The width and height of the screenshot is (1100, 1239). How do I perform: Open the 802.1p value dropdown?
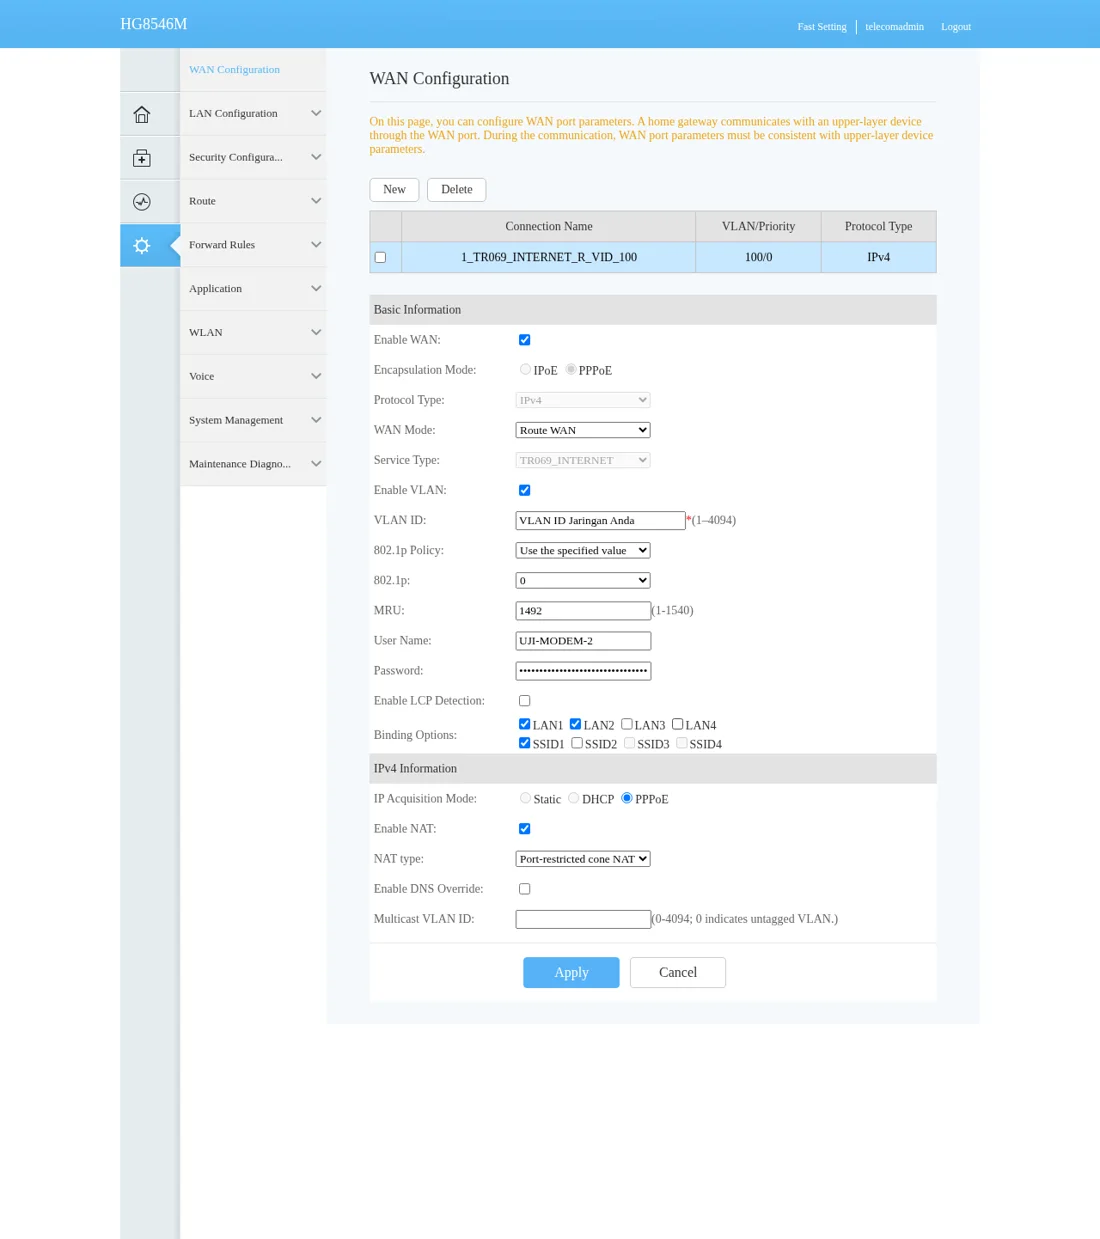pos(583,581)
